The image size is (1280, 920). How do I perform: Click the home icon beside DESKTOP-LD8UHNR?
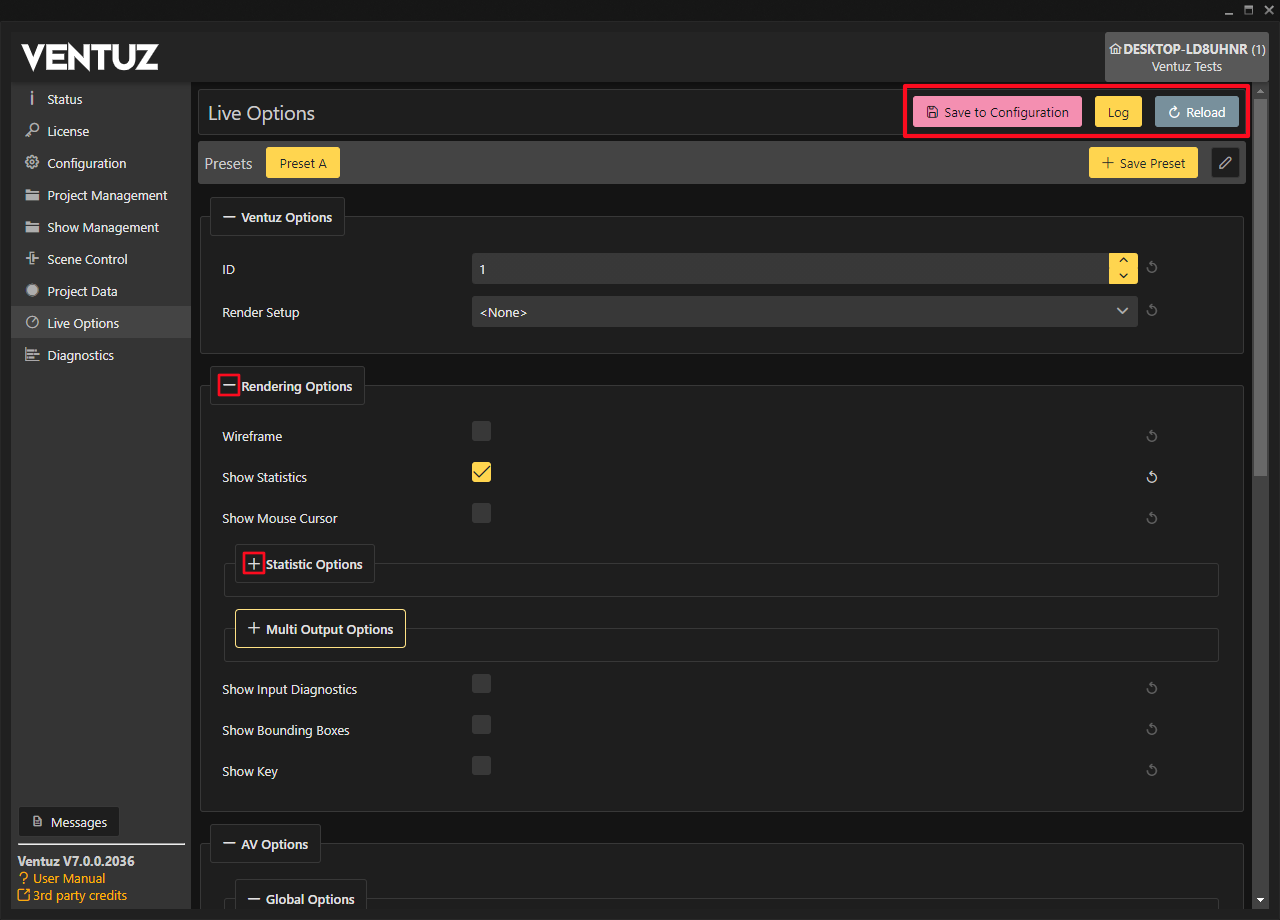point(1115,49)
